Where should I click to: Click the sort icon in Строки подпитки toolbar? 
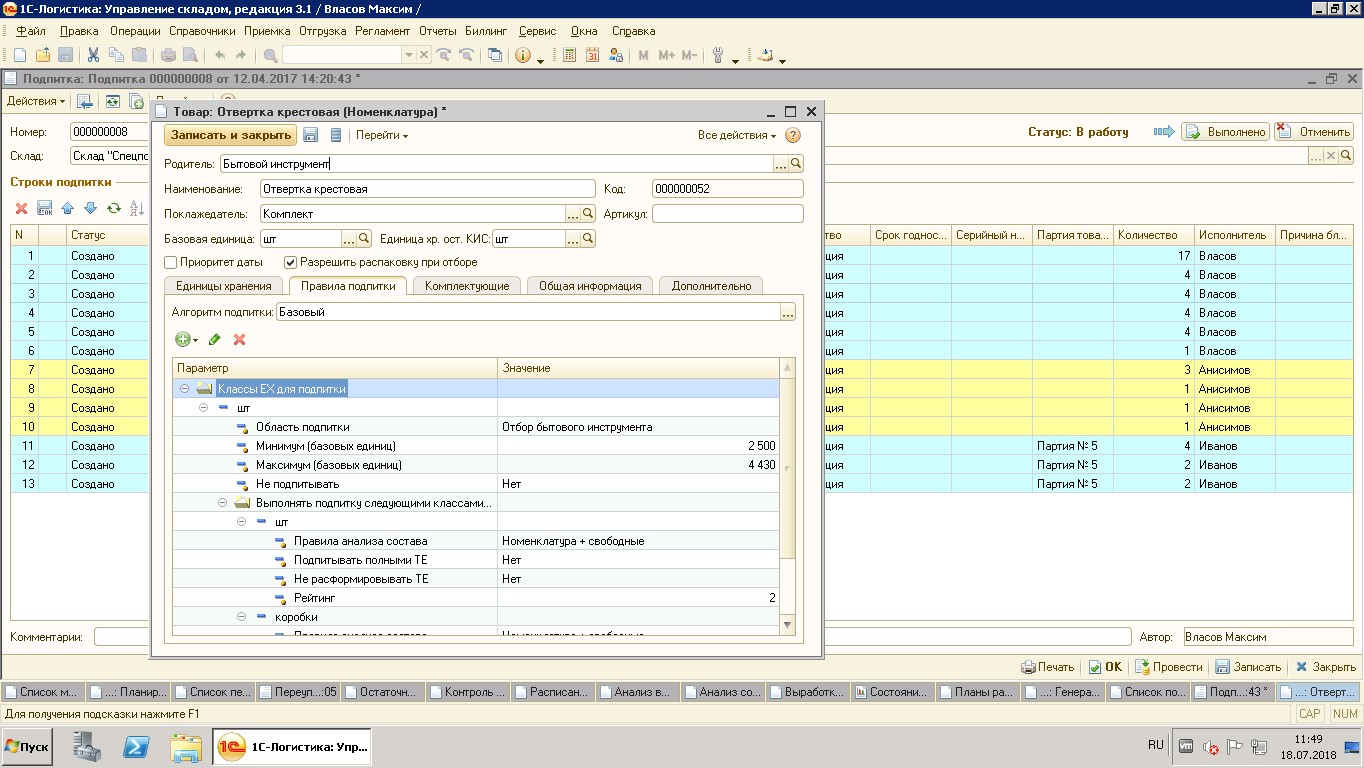pos(137,208)
